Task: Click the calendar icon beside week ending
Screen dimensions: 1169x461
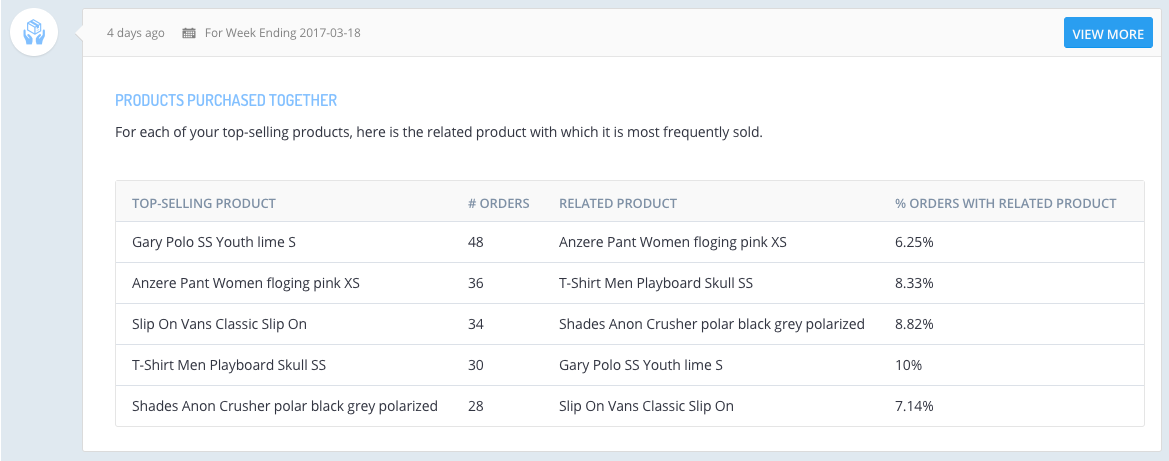Action: (189, 33)
